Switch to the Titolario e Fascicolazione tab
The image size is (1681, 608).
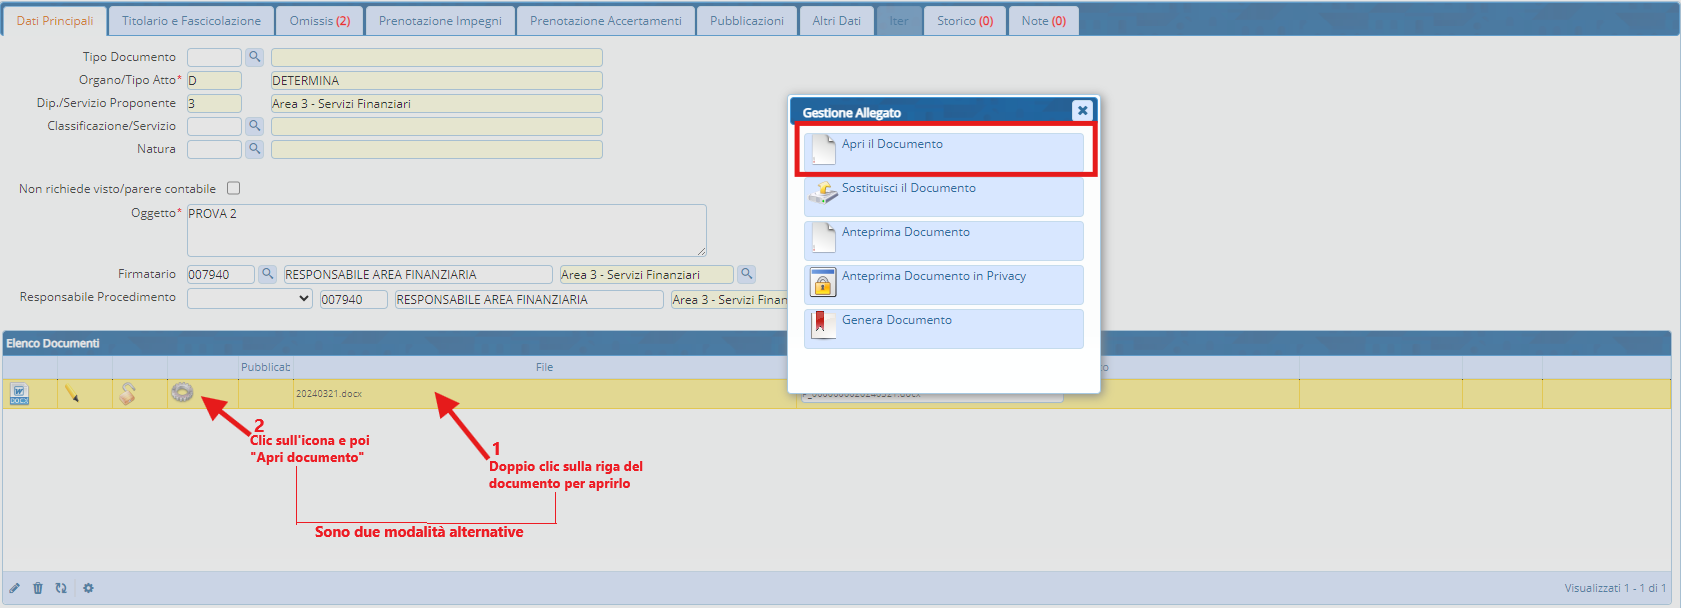(x=191, y=21)
